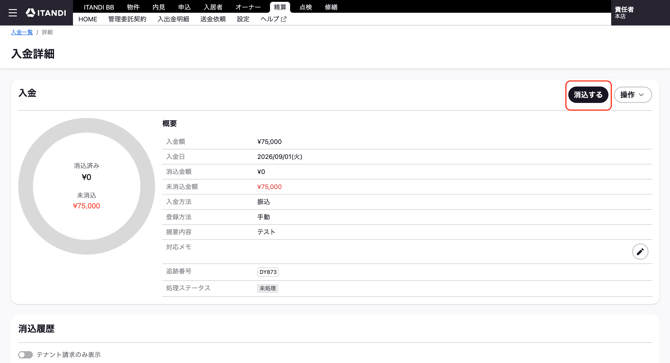
Task: Open the 管理委託契約 menu
Action: [x=127, y=19]
